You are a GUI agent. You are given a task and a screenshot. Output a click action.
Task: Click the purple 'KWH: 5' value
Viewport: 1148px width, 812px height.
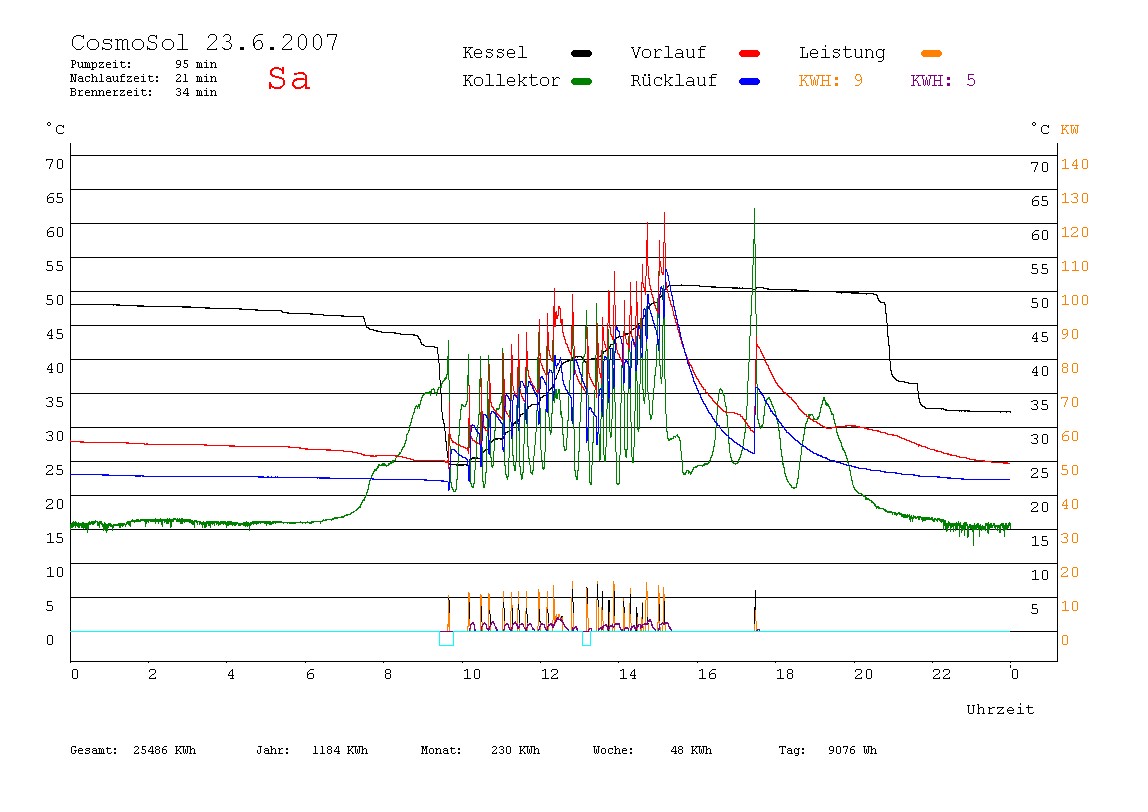pyautogui.click(x=943, y=81)
